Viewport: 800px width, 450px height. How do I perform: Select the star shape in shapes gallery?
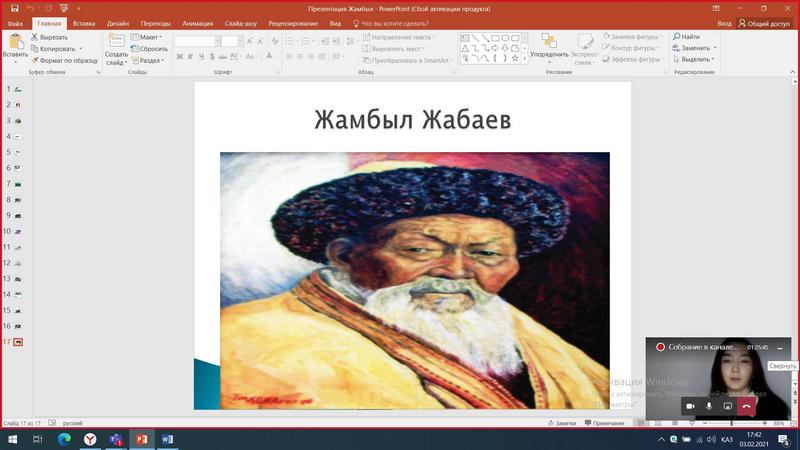[x=515, y=58]
